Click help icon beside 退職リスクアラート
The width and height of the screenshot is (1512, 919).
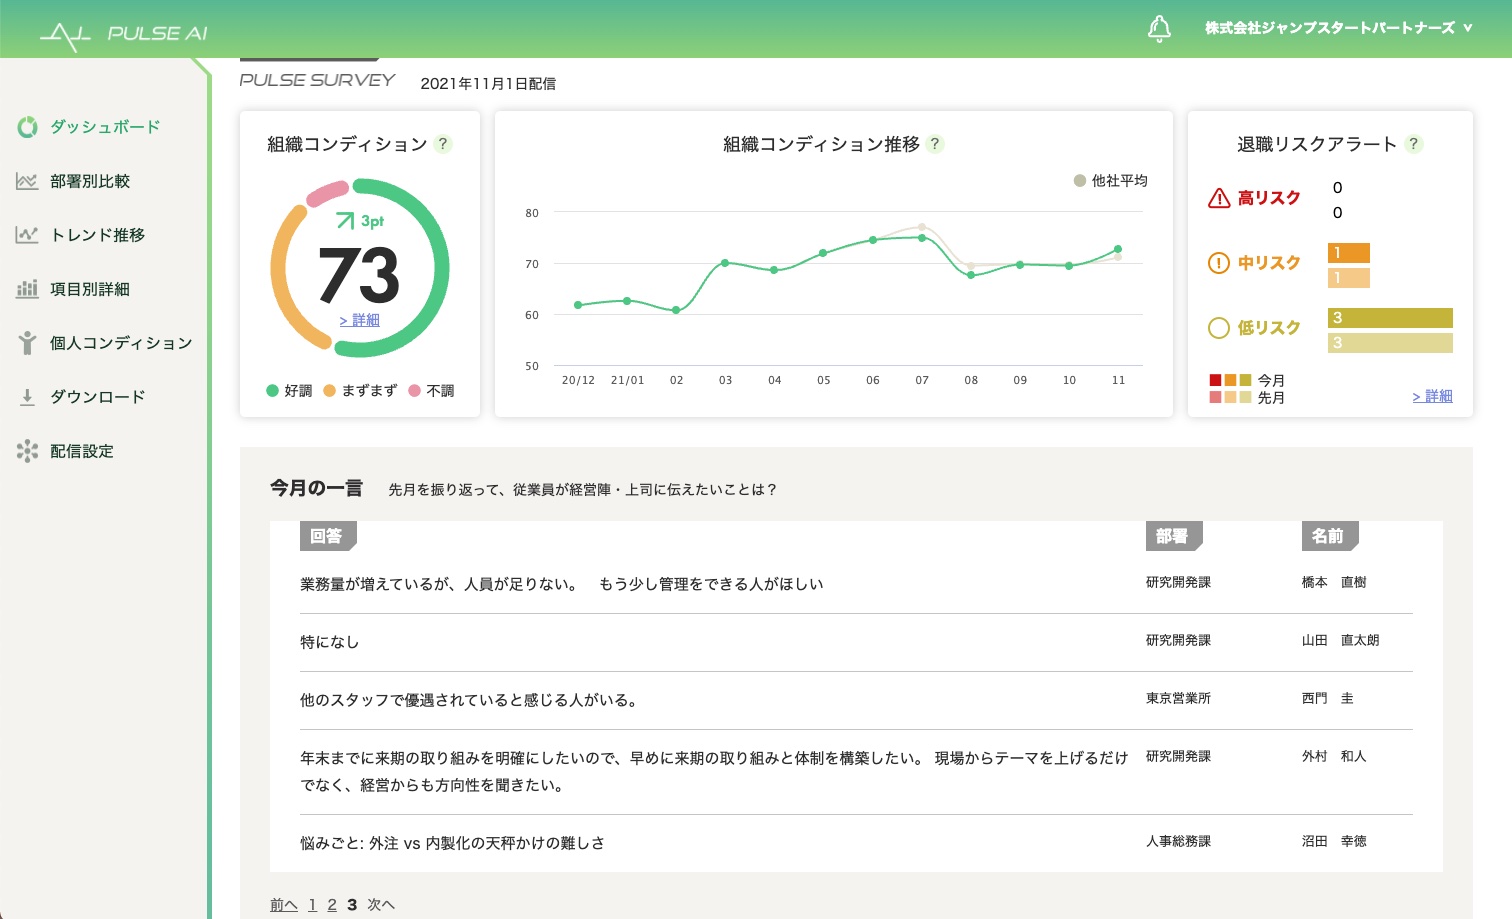pos(1413,144)
